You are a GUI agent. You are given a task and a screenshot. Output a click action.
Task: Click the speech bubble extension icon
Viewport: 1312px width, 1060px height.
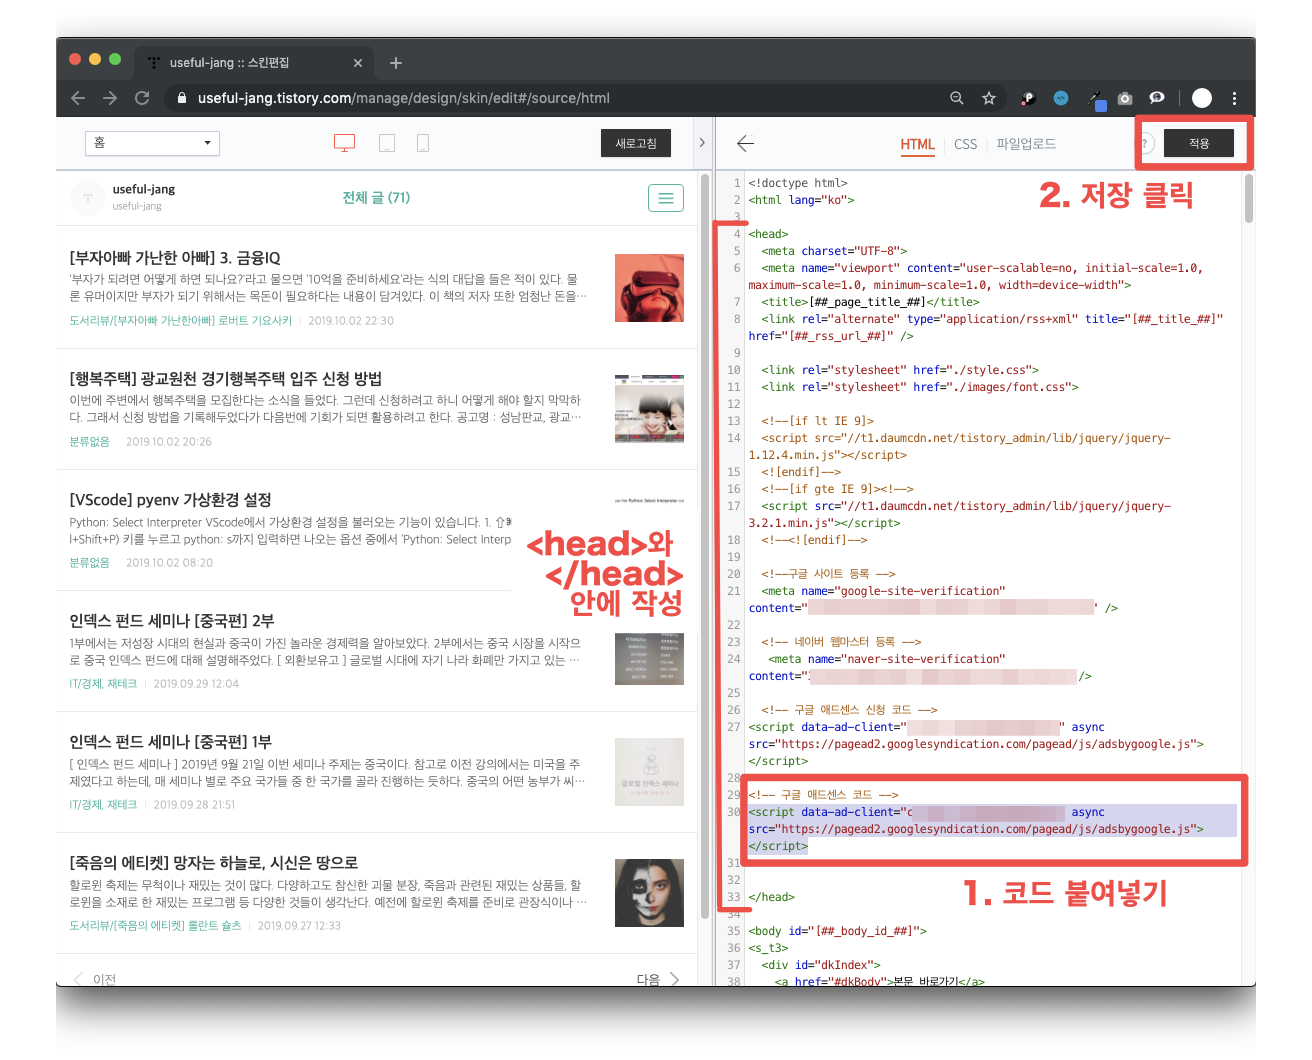pos(1157,98)
